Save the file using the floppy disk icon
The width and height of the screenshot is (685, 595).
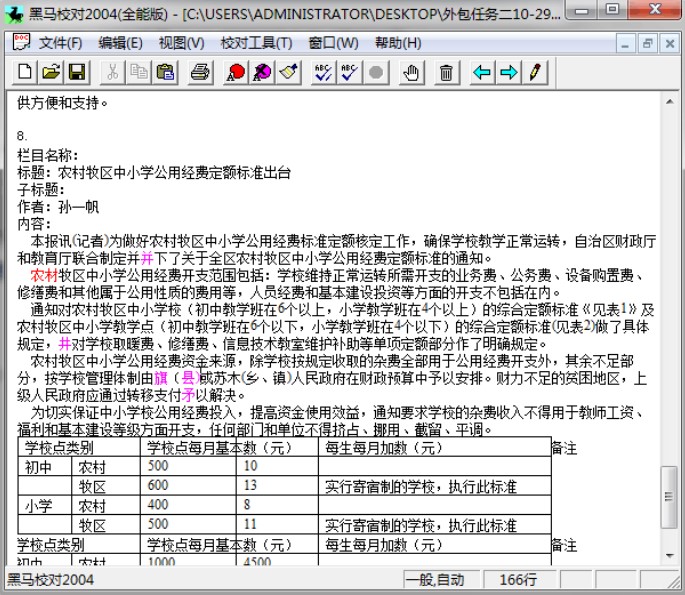pos(76,72)
